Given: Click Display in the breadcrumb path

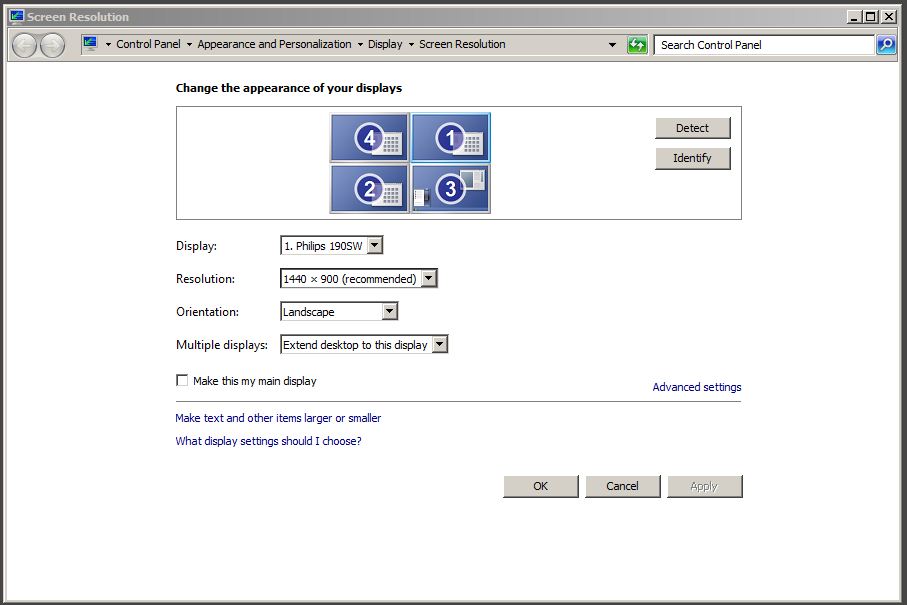Looking at the screenshot, I should pyautogui.click(x=385, y=44).
